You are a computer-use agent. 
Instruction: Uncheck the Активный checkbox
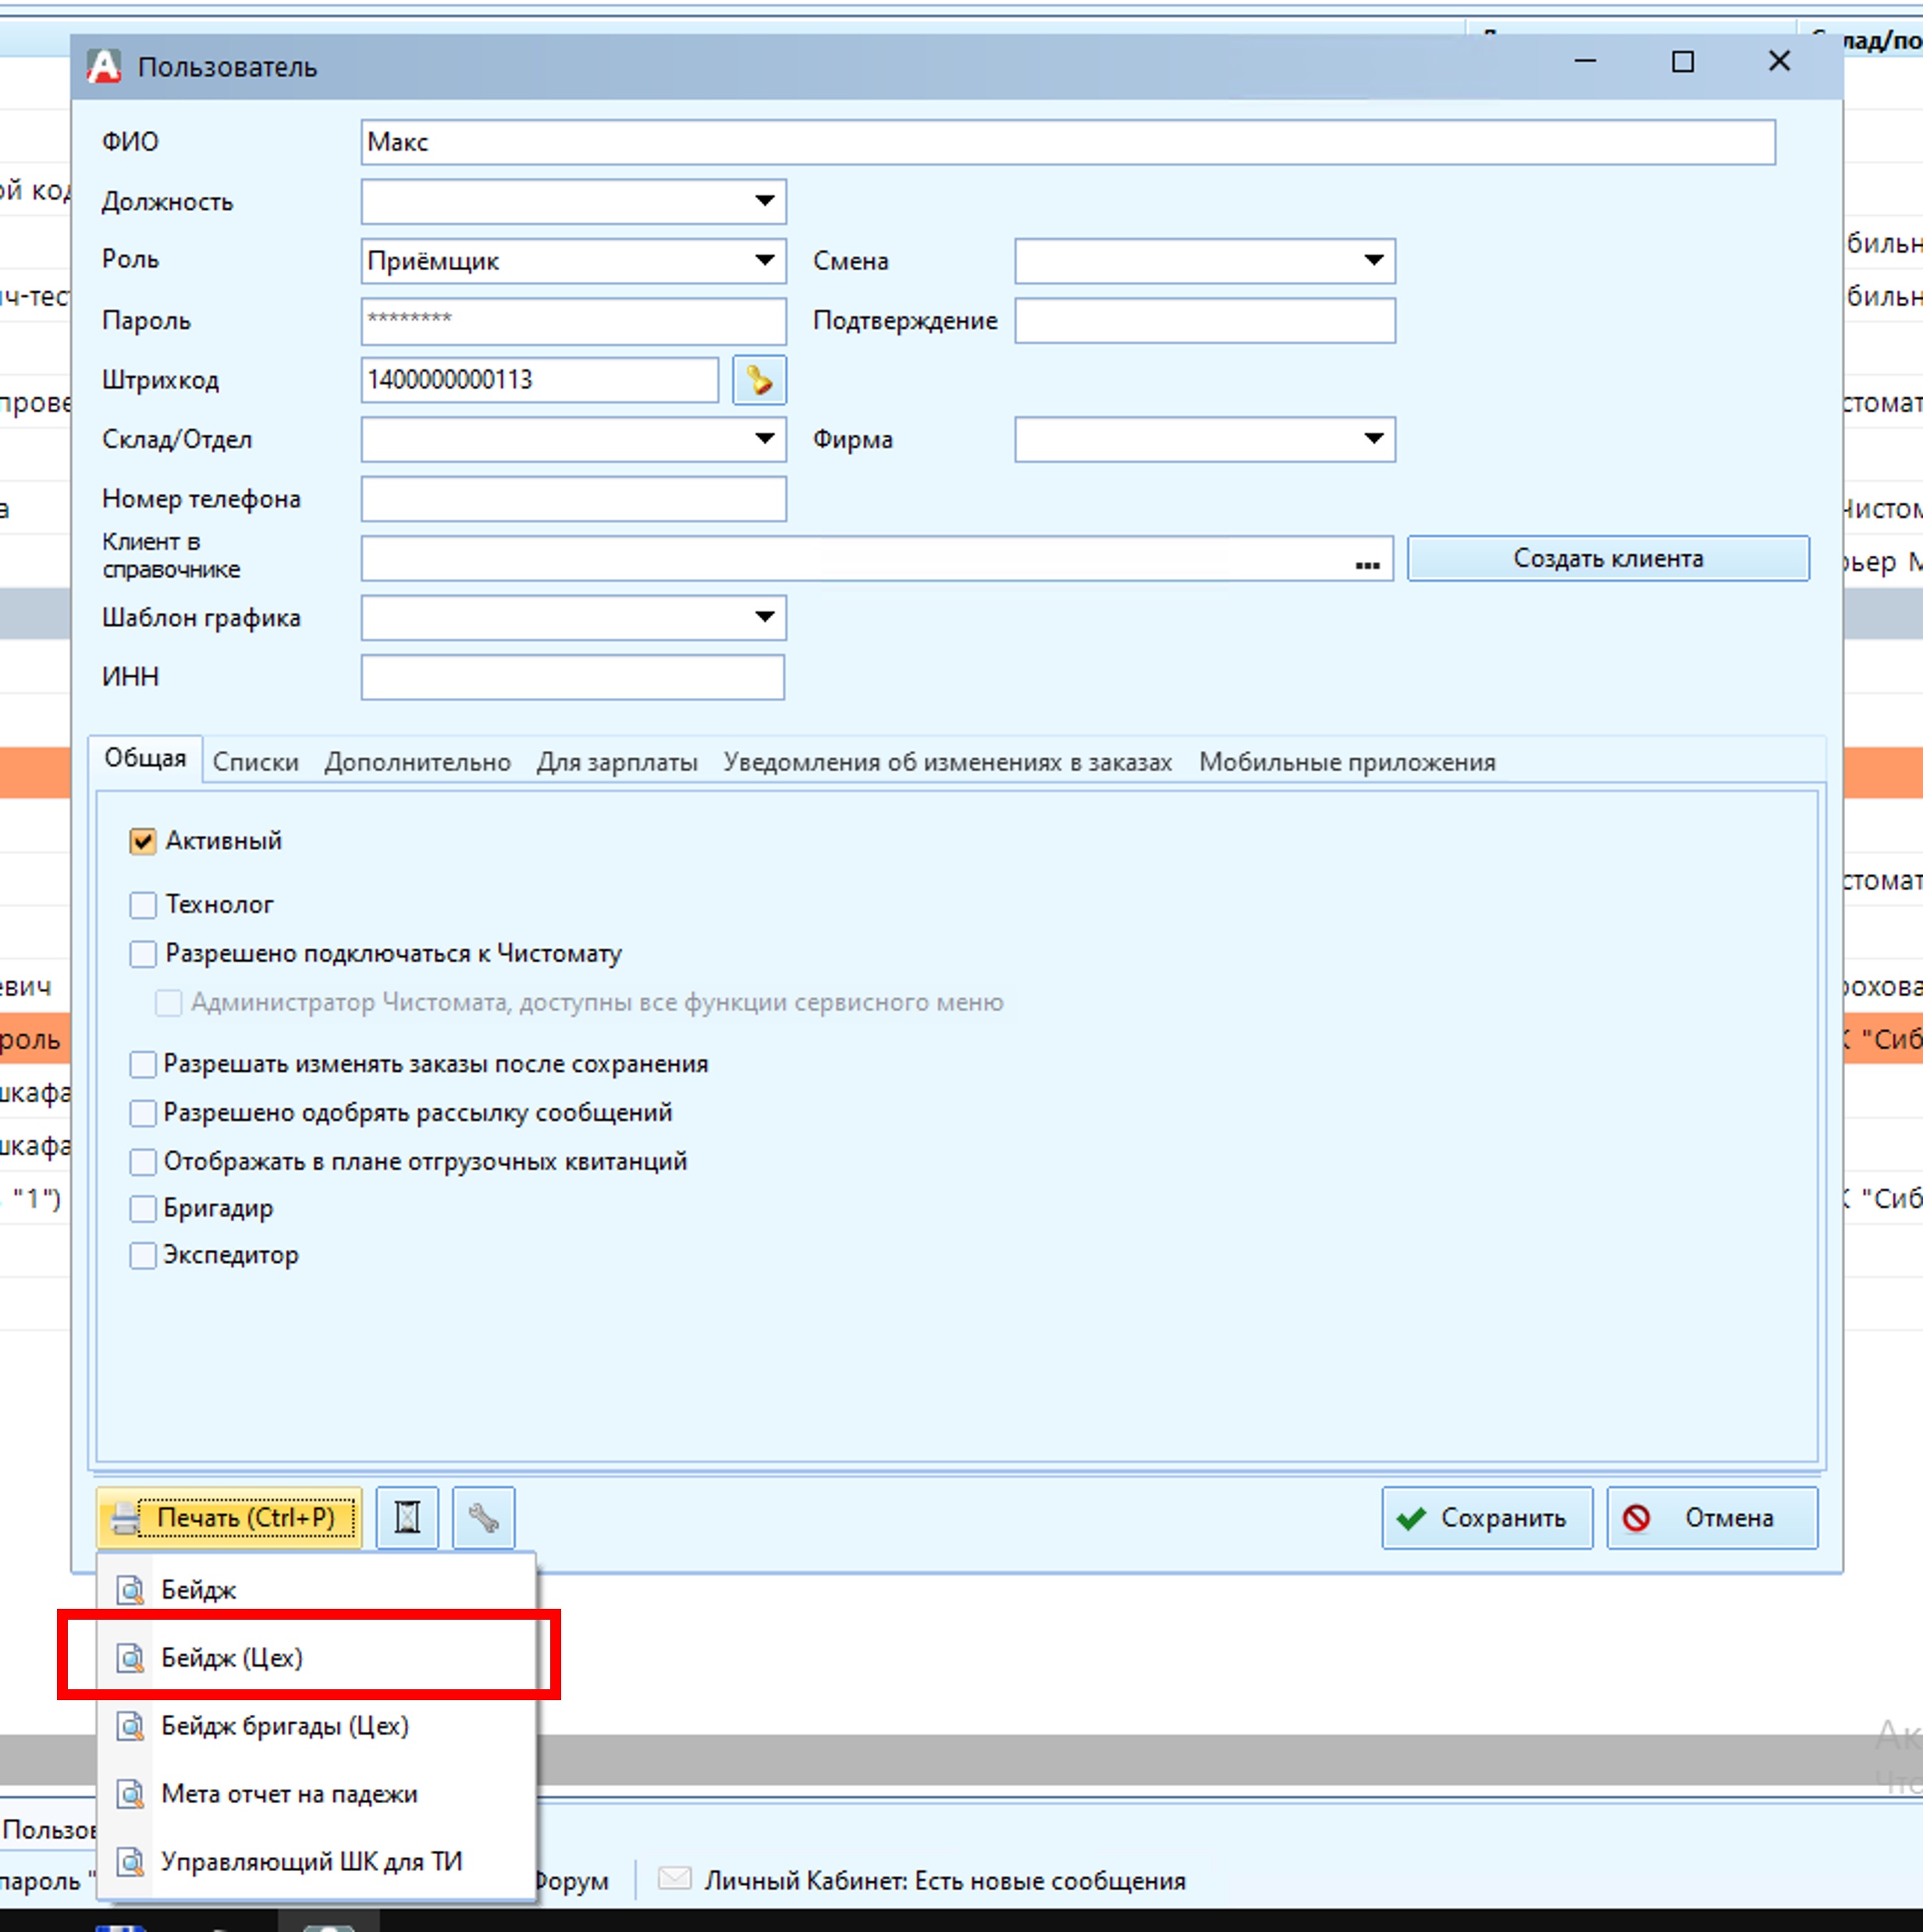pos(143,841)
